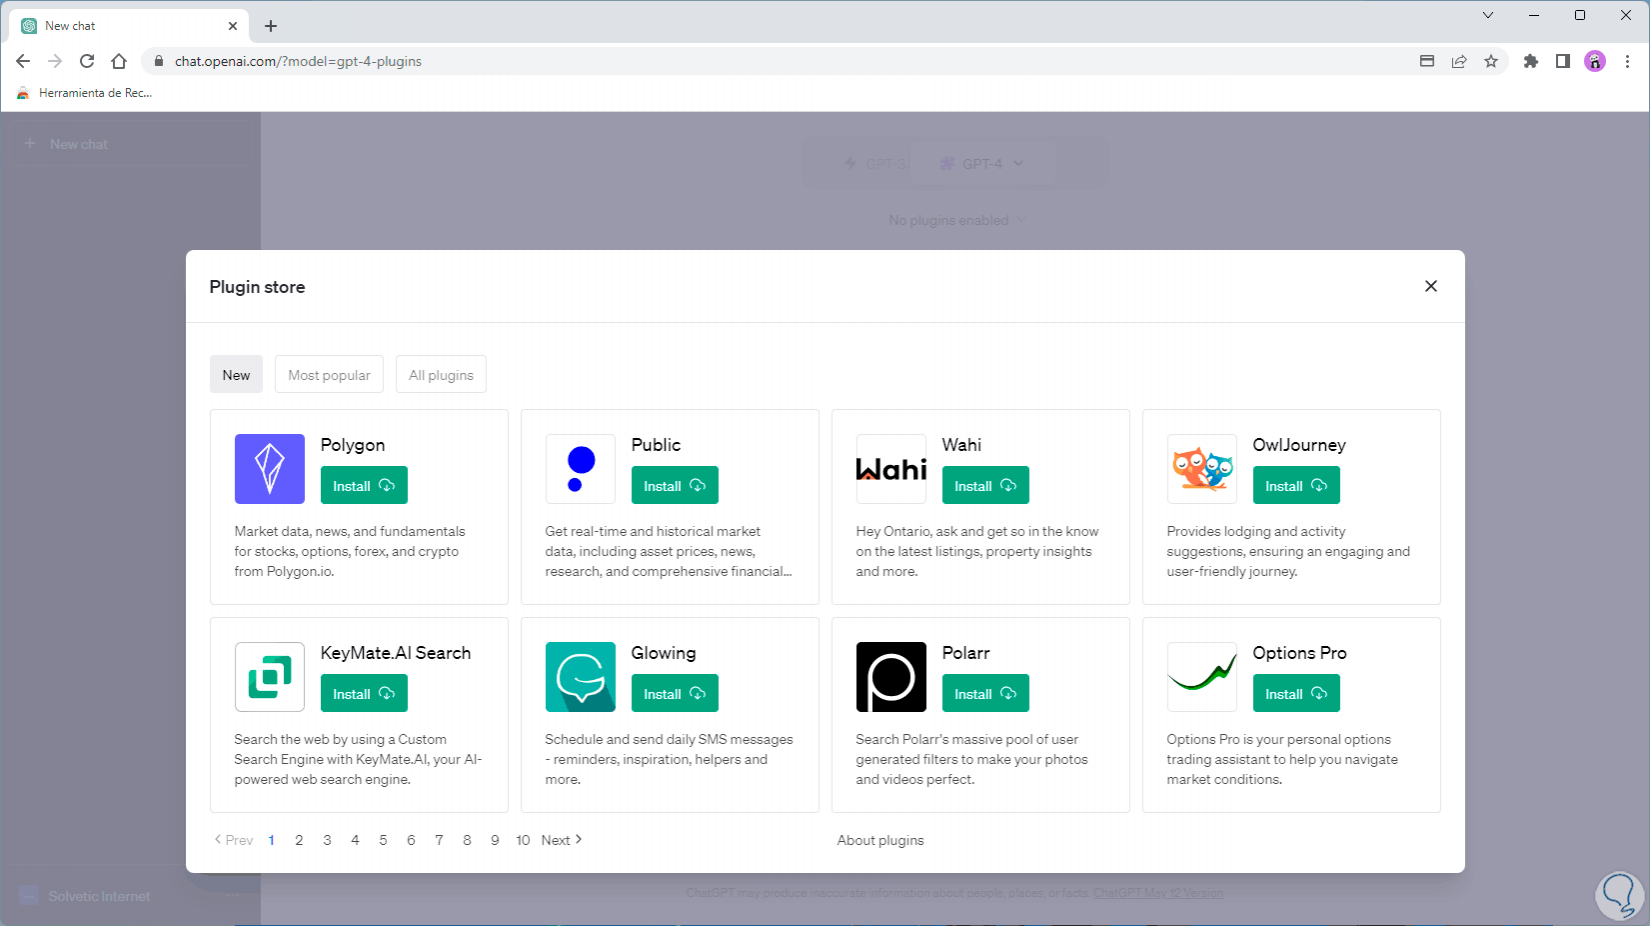Go to plugin page 3
This screenshot has width=1650, height=926.
point(327,840)
